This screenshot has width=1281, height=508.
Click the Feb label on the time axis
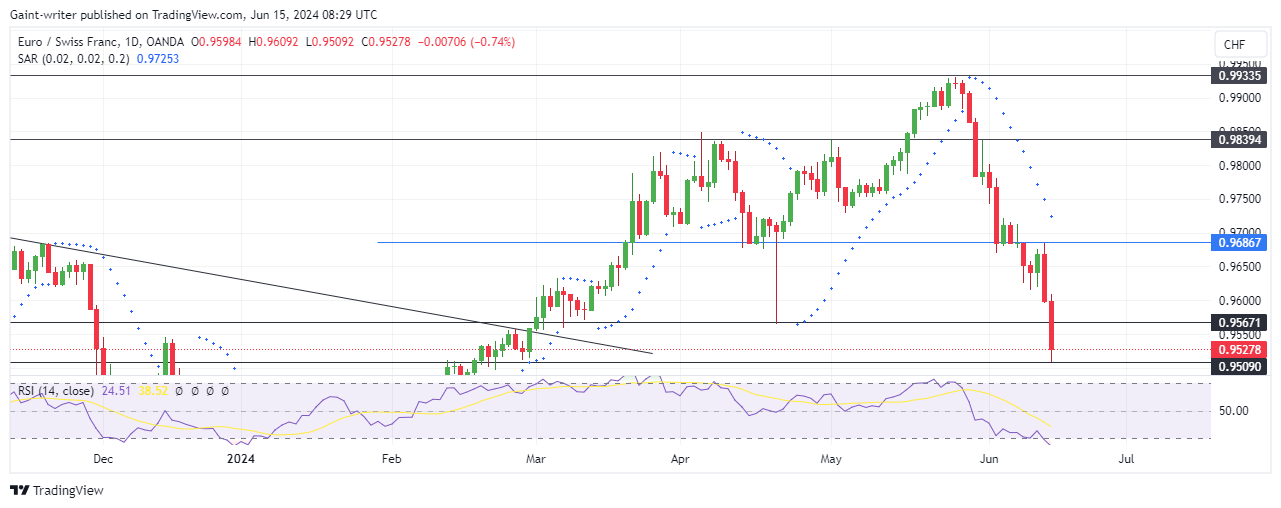[391, 459]
